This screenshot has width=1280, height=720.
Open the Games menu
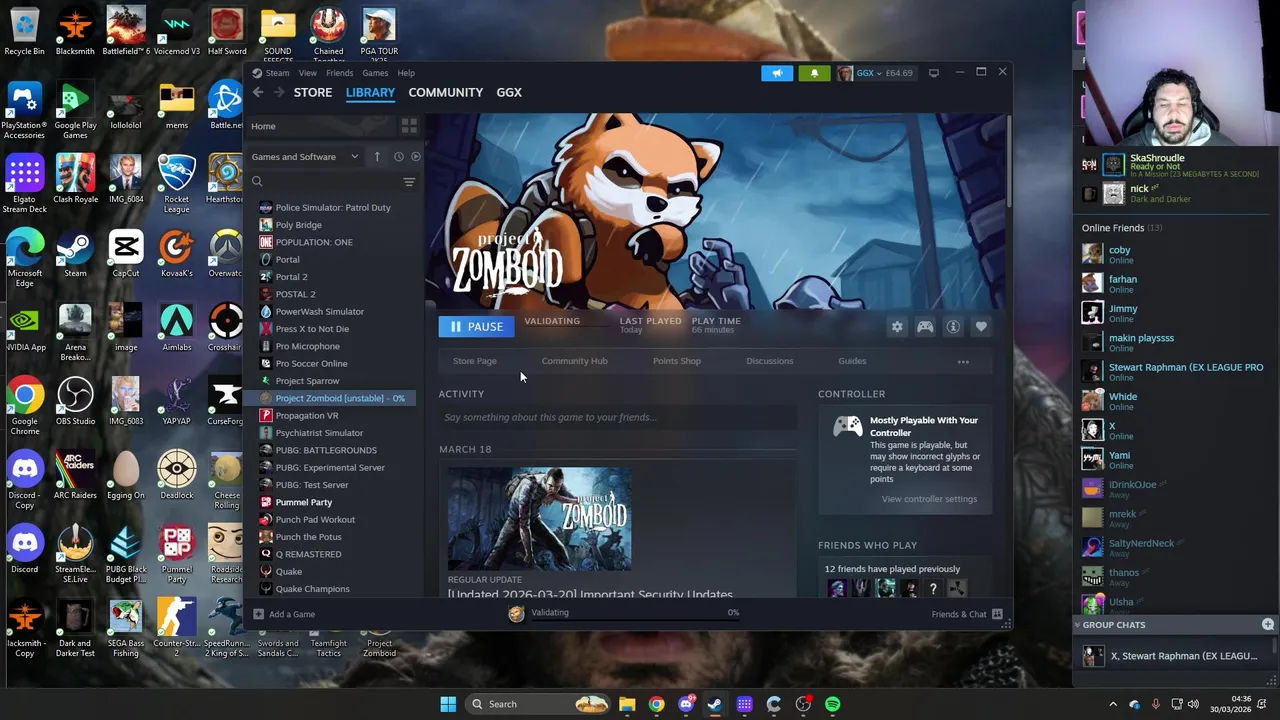click(x=375, y=73)
